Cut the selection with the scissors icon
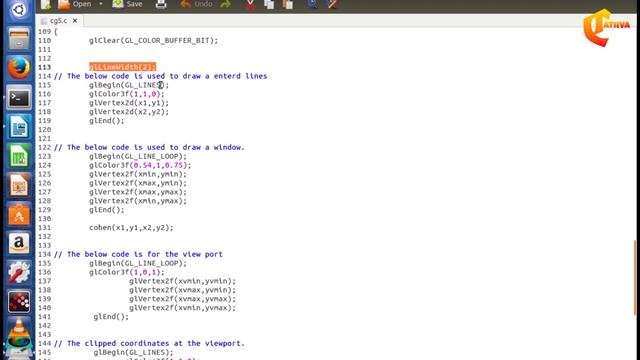The width and height of the screenshot is (640, 360). pyautogui.click(x=250, y=4)
